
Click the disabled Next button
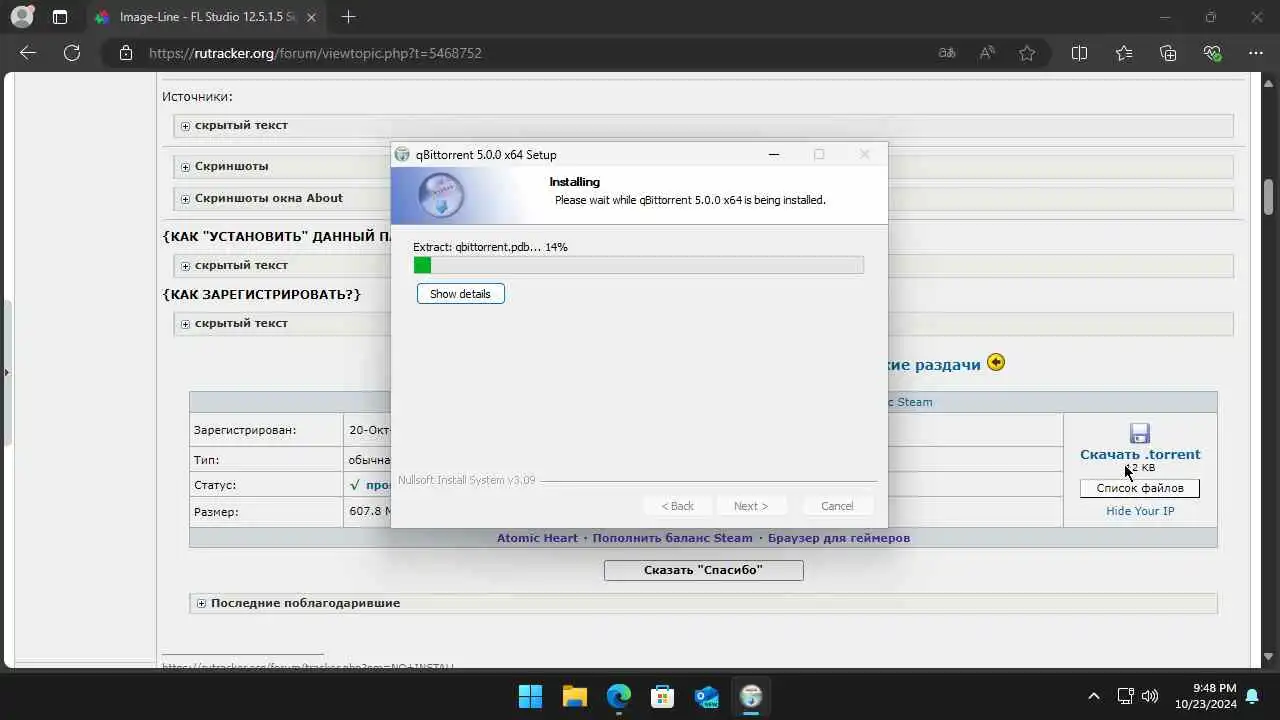(751, 506)
